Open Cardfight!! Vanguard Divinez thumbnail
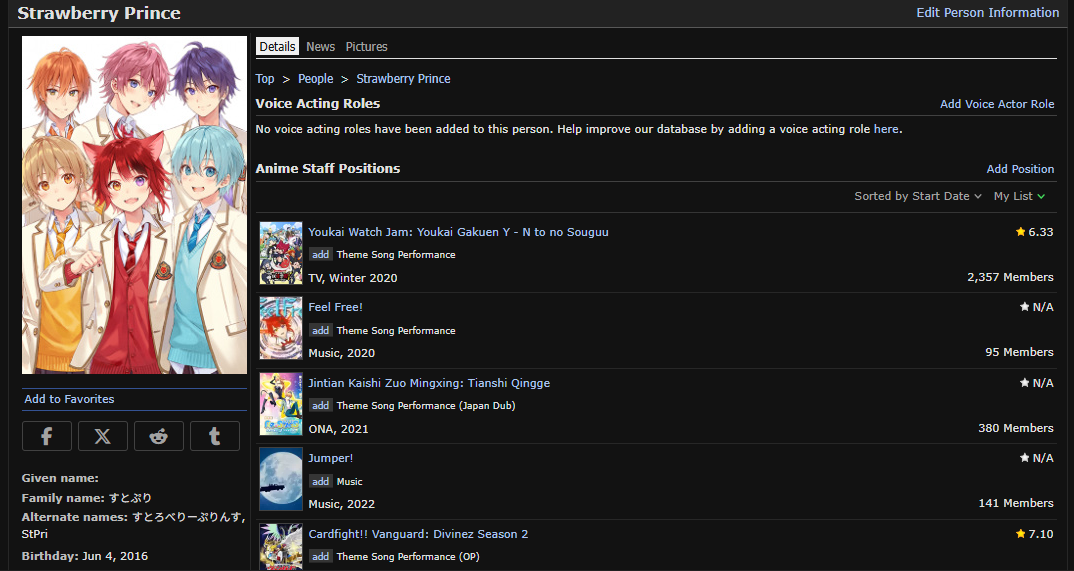Image resolution: width=1074 pixels, height=571 pixels. coord(281,547)
